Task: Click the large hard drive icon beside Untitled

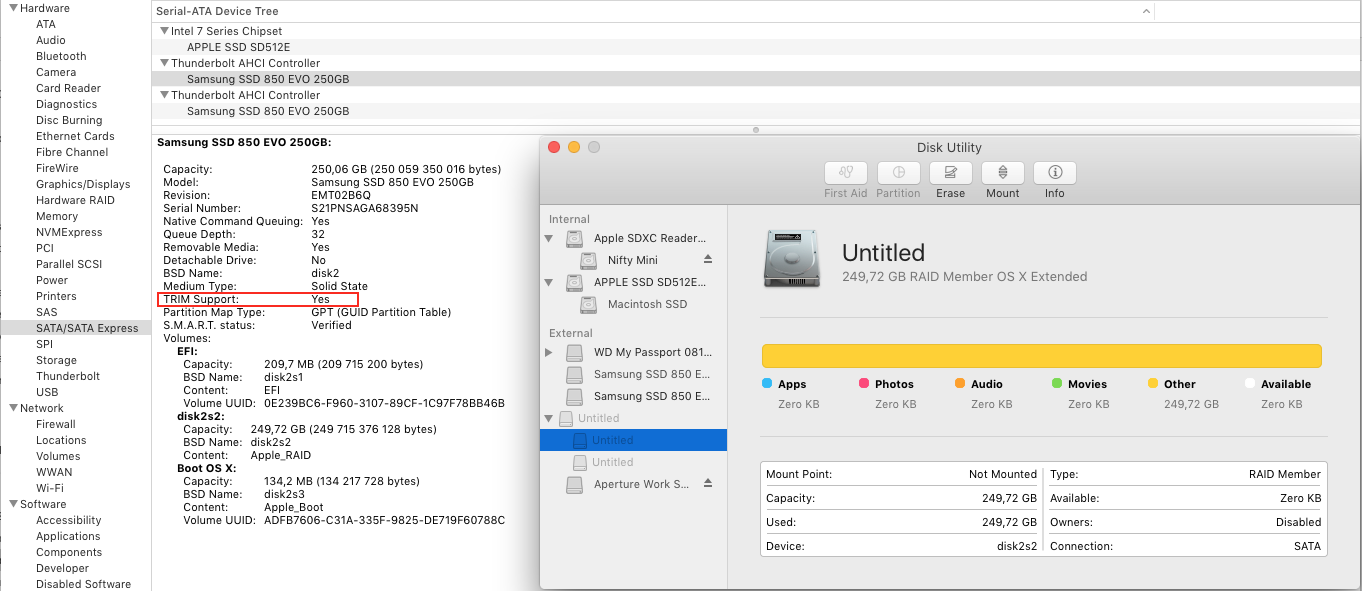Action: tap(793, 257)
